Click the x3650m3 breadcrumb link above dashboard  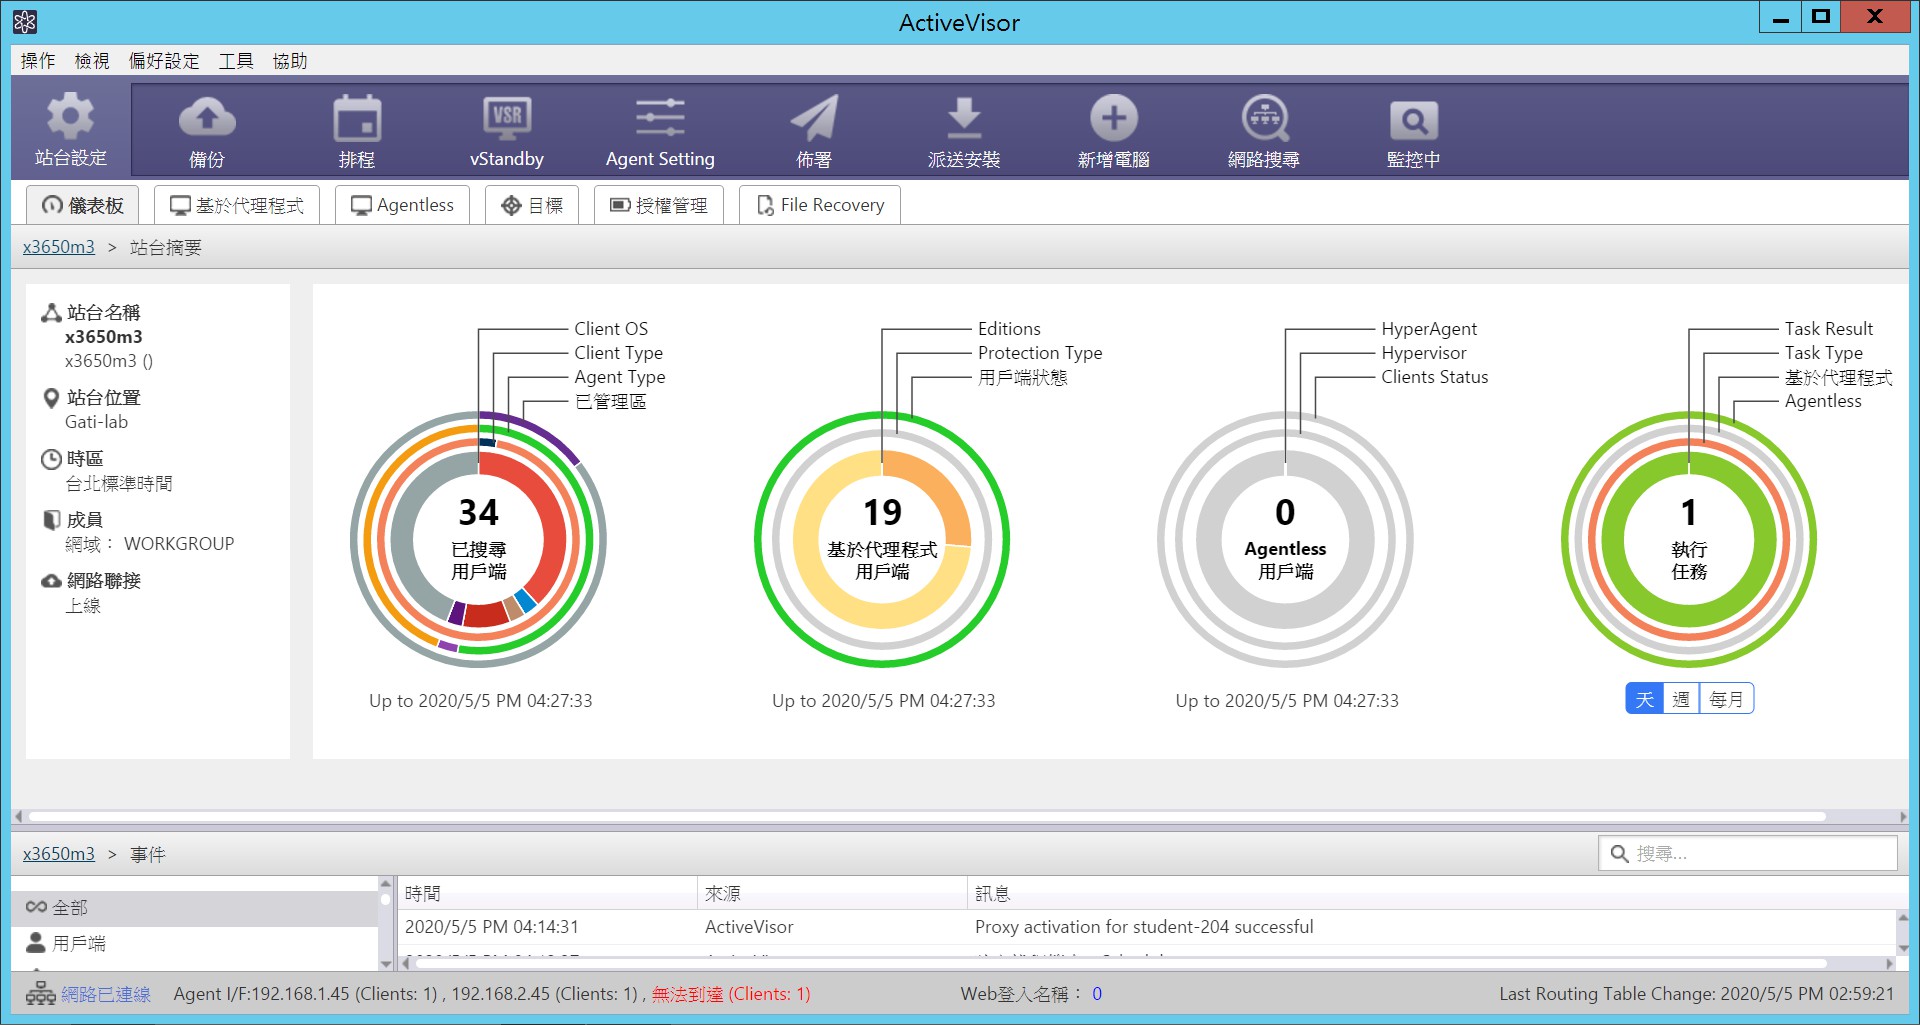coord(59,247)
